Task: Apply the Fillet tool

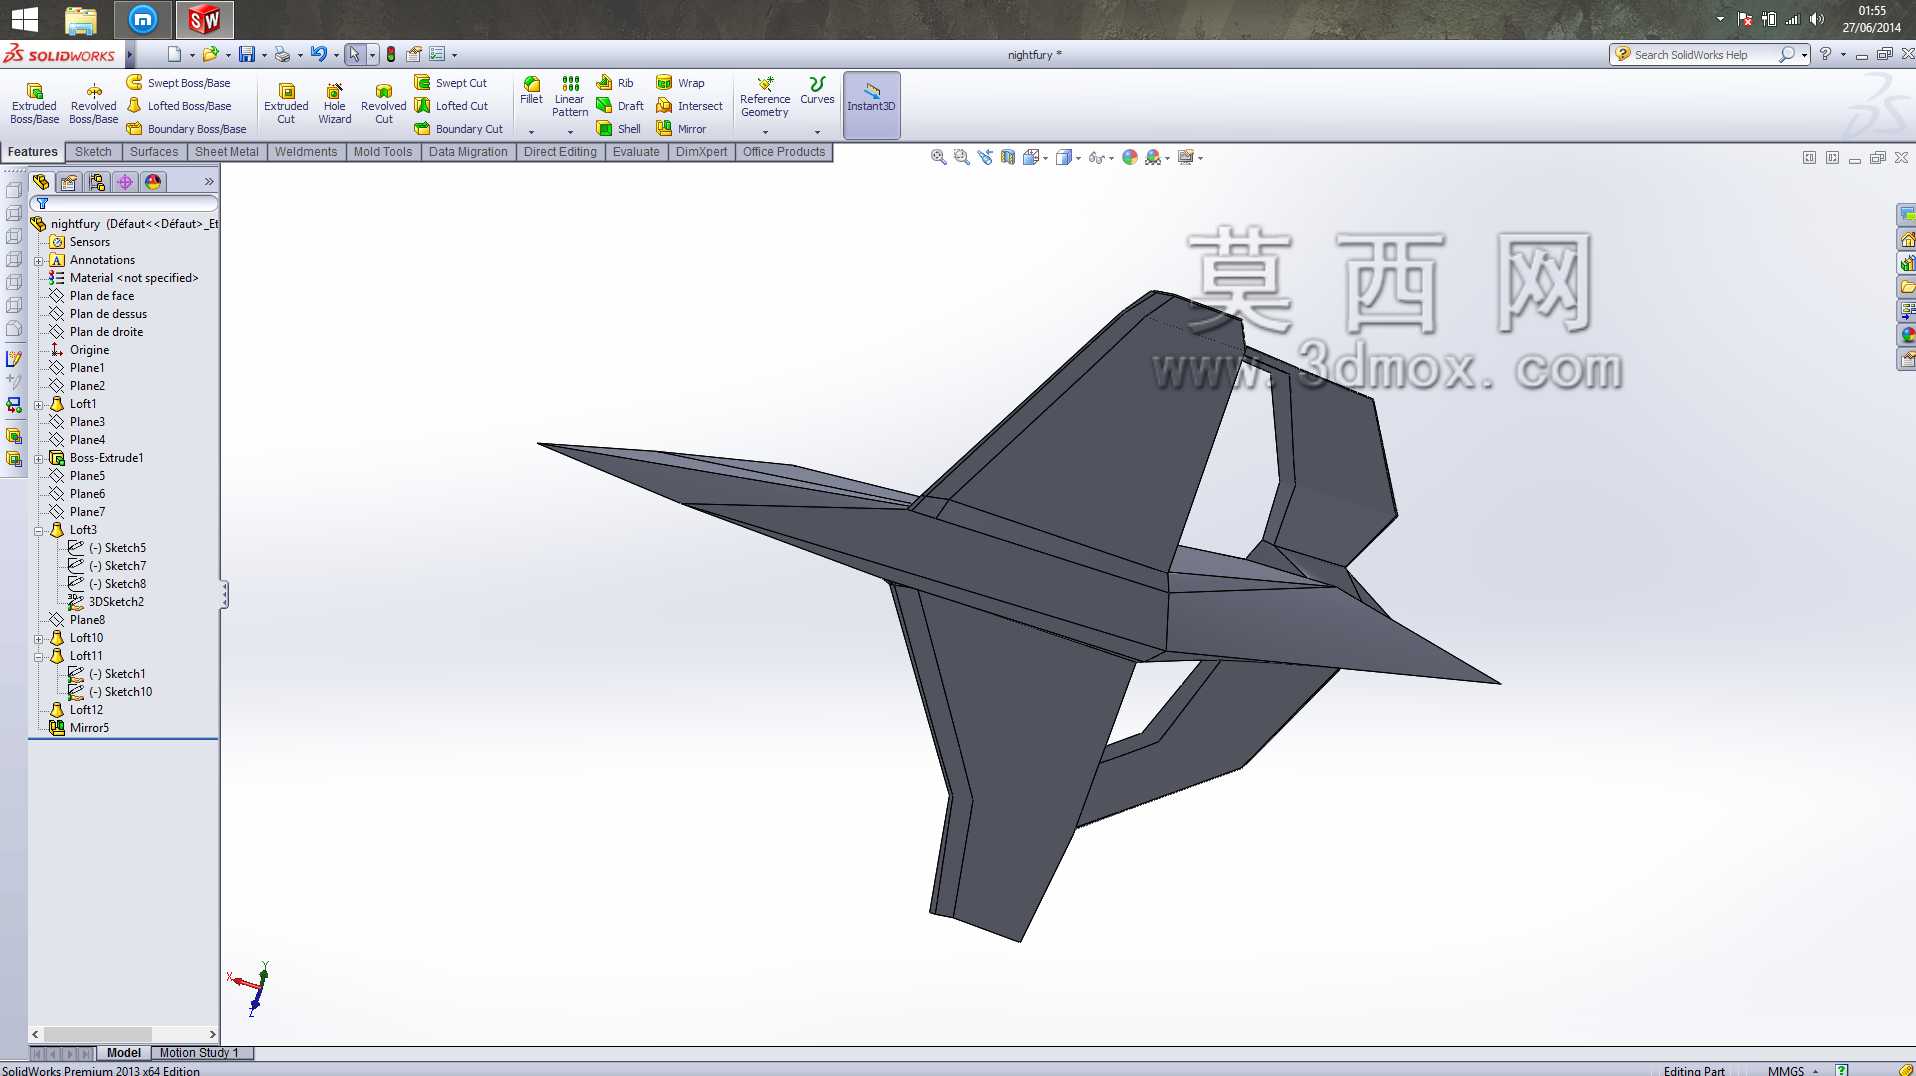Action: 532,90
